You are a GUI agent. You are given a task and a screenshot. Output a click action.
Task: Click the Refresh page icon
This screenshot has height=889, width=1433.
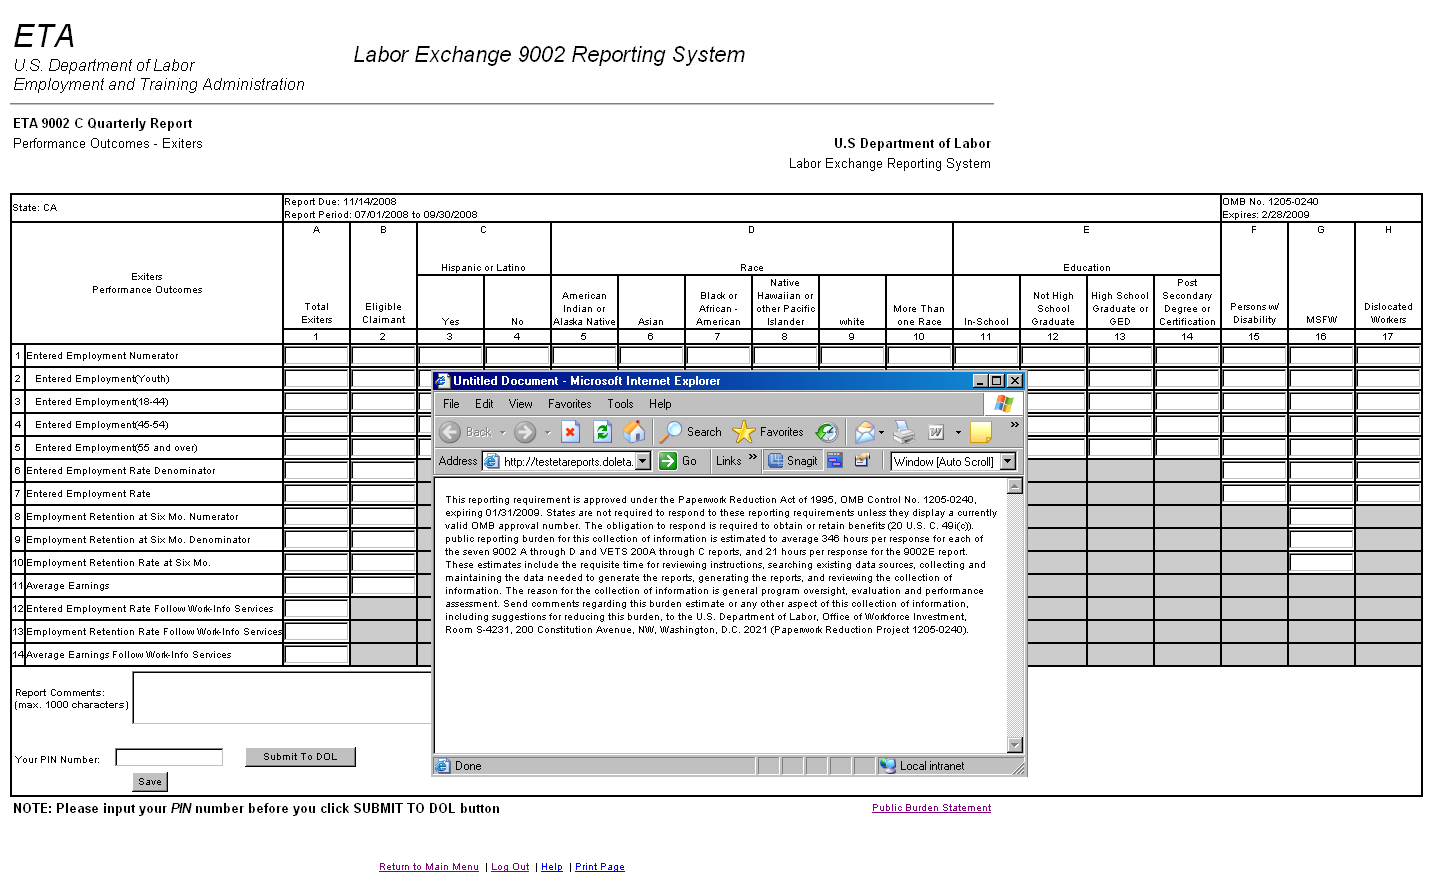pyautogui.click(x=602, y=432)
